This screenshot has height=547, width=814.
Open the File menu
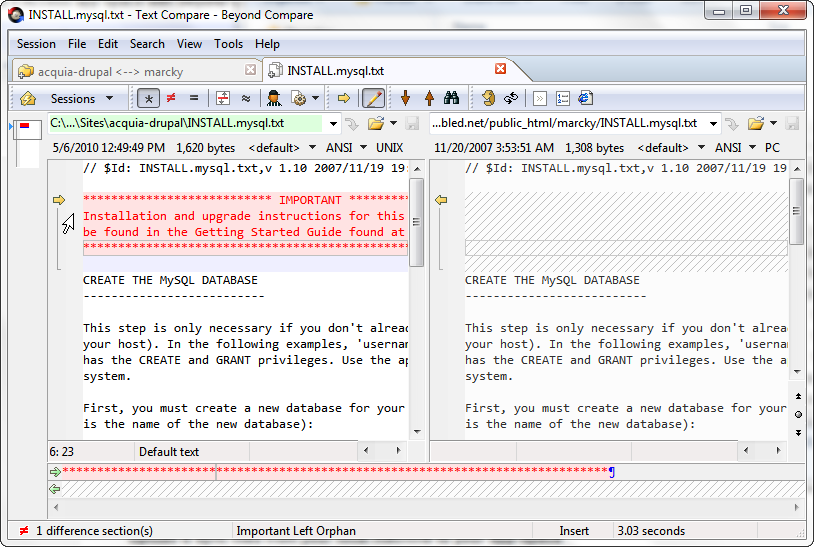coord(77,44)
